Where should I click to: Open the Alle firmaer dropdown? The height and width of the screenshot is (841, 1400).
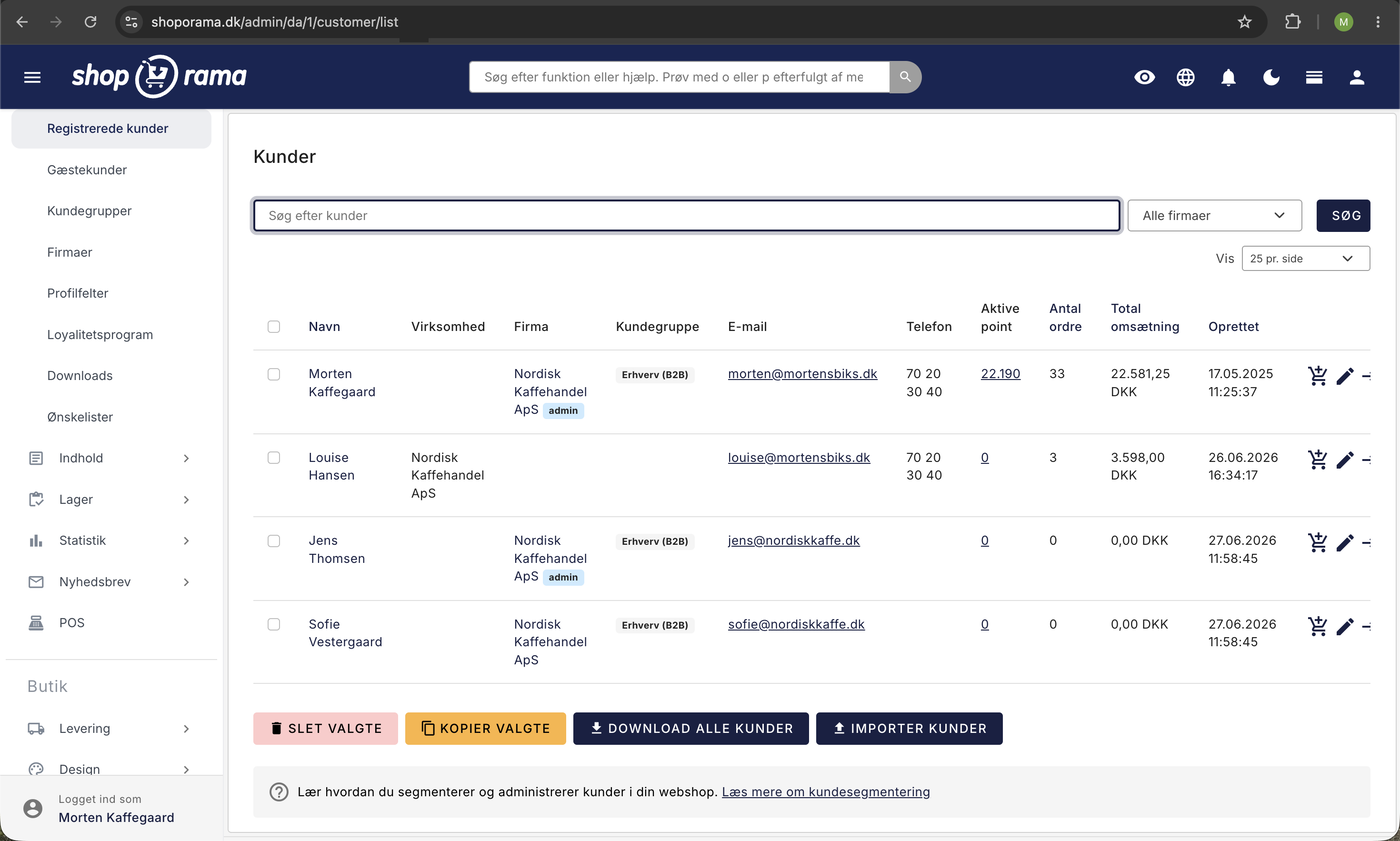point(1214,215)
